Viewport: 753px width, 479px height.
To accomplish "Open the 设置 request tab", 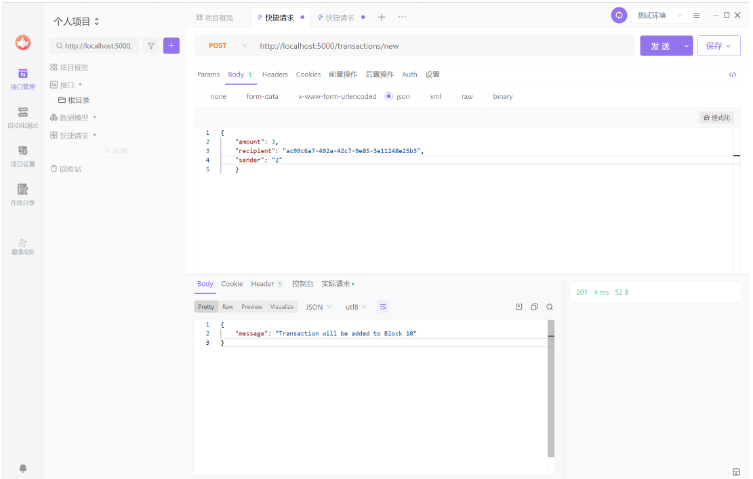I will pyautogui.click(x=432, y=74).
